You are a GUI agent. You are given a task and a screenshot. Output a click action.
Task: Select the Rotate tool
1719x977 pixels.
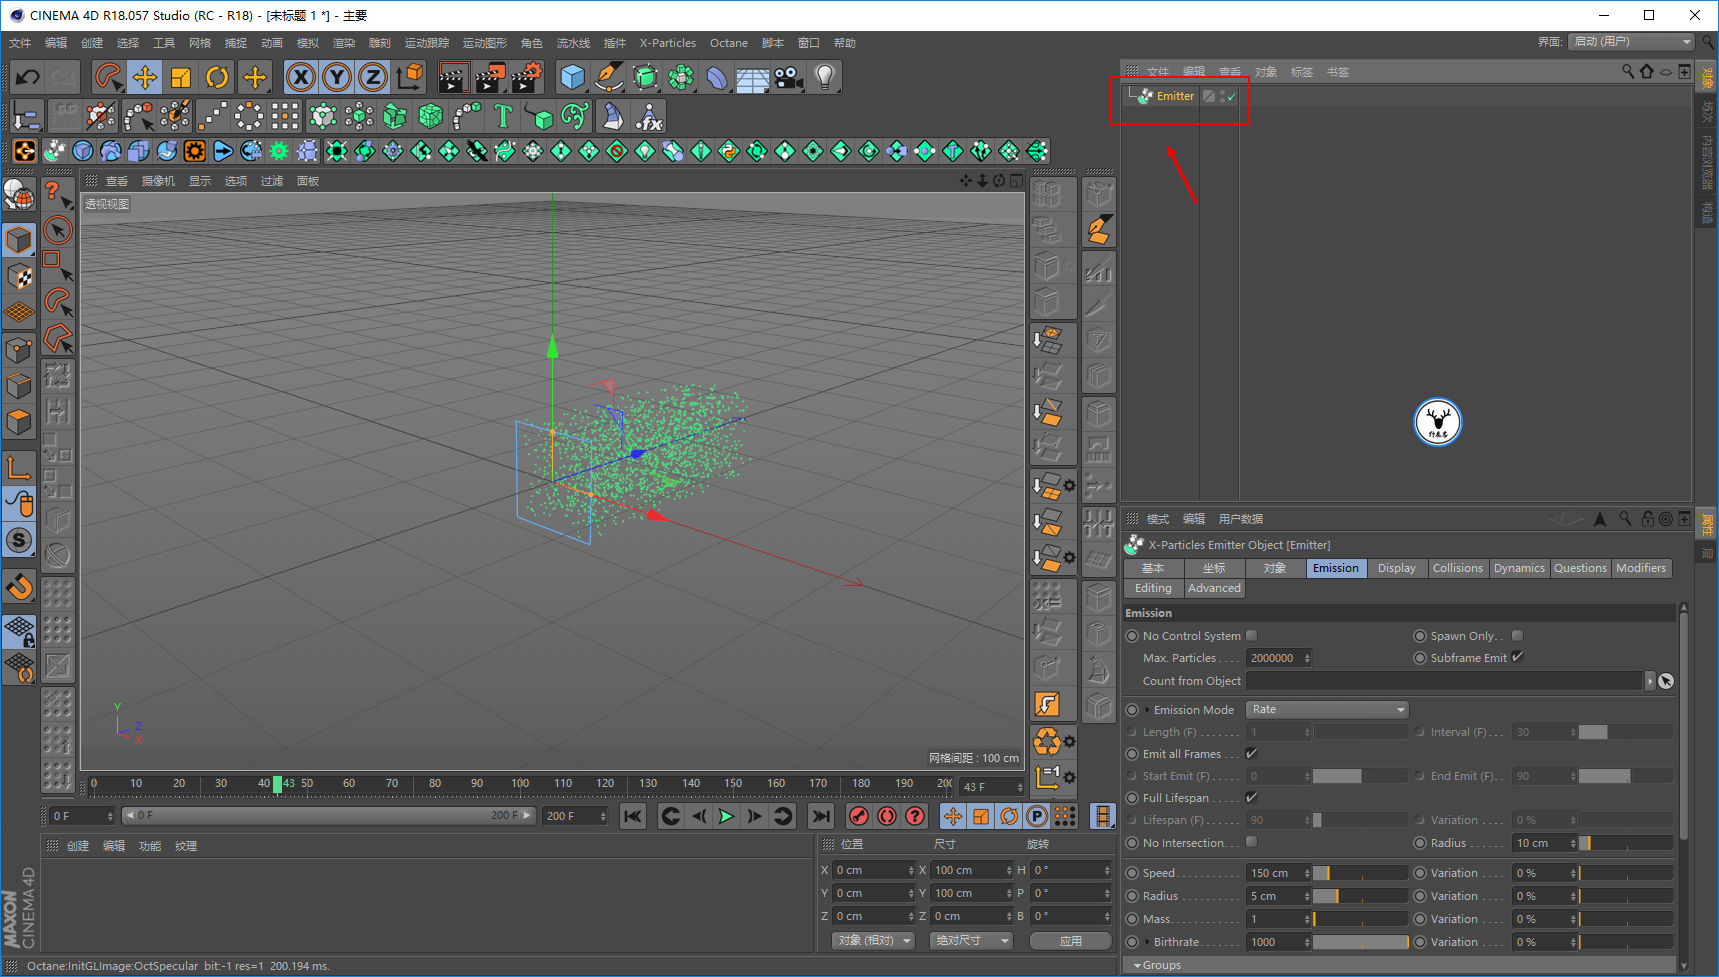tap(217, 77)
